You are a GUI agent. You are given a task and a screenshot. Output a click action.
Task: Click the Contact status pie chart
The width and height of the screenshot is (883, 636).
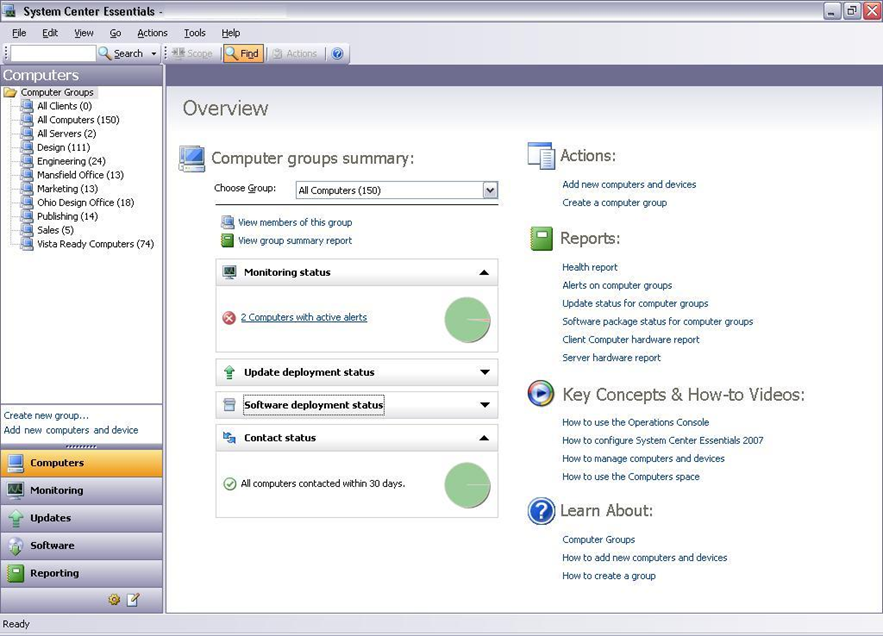pos(467,485)
